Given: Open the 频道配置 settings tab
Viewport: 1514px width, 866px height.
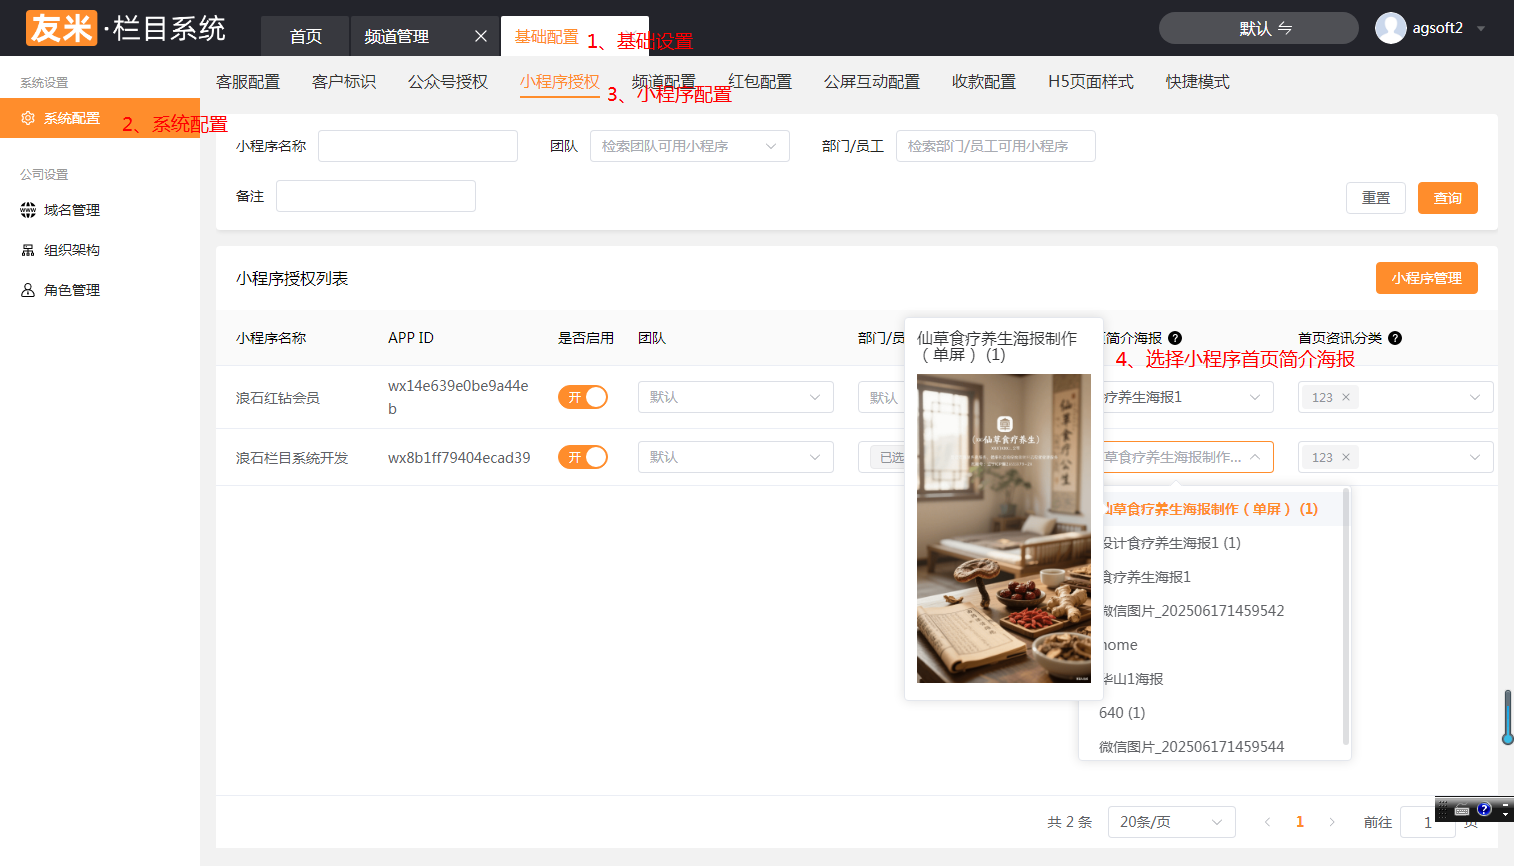Looking at the screenshot, I should coord(665,81).
